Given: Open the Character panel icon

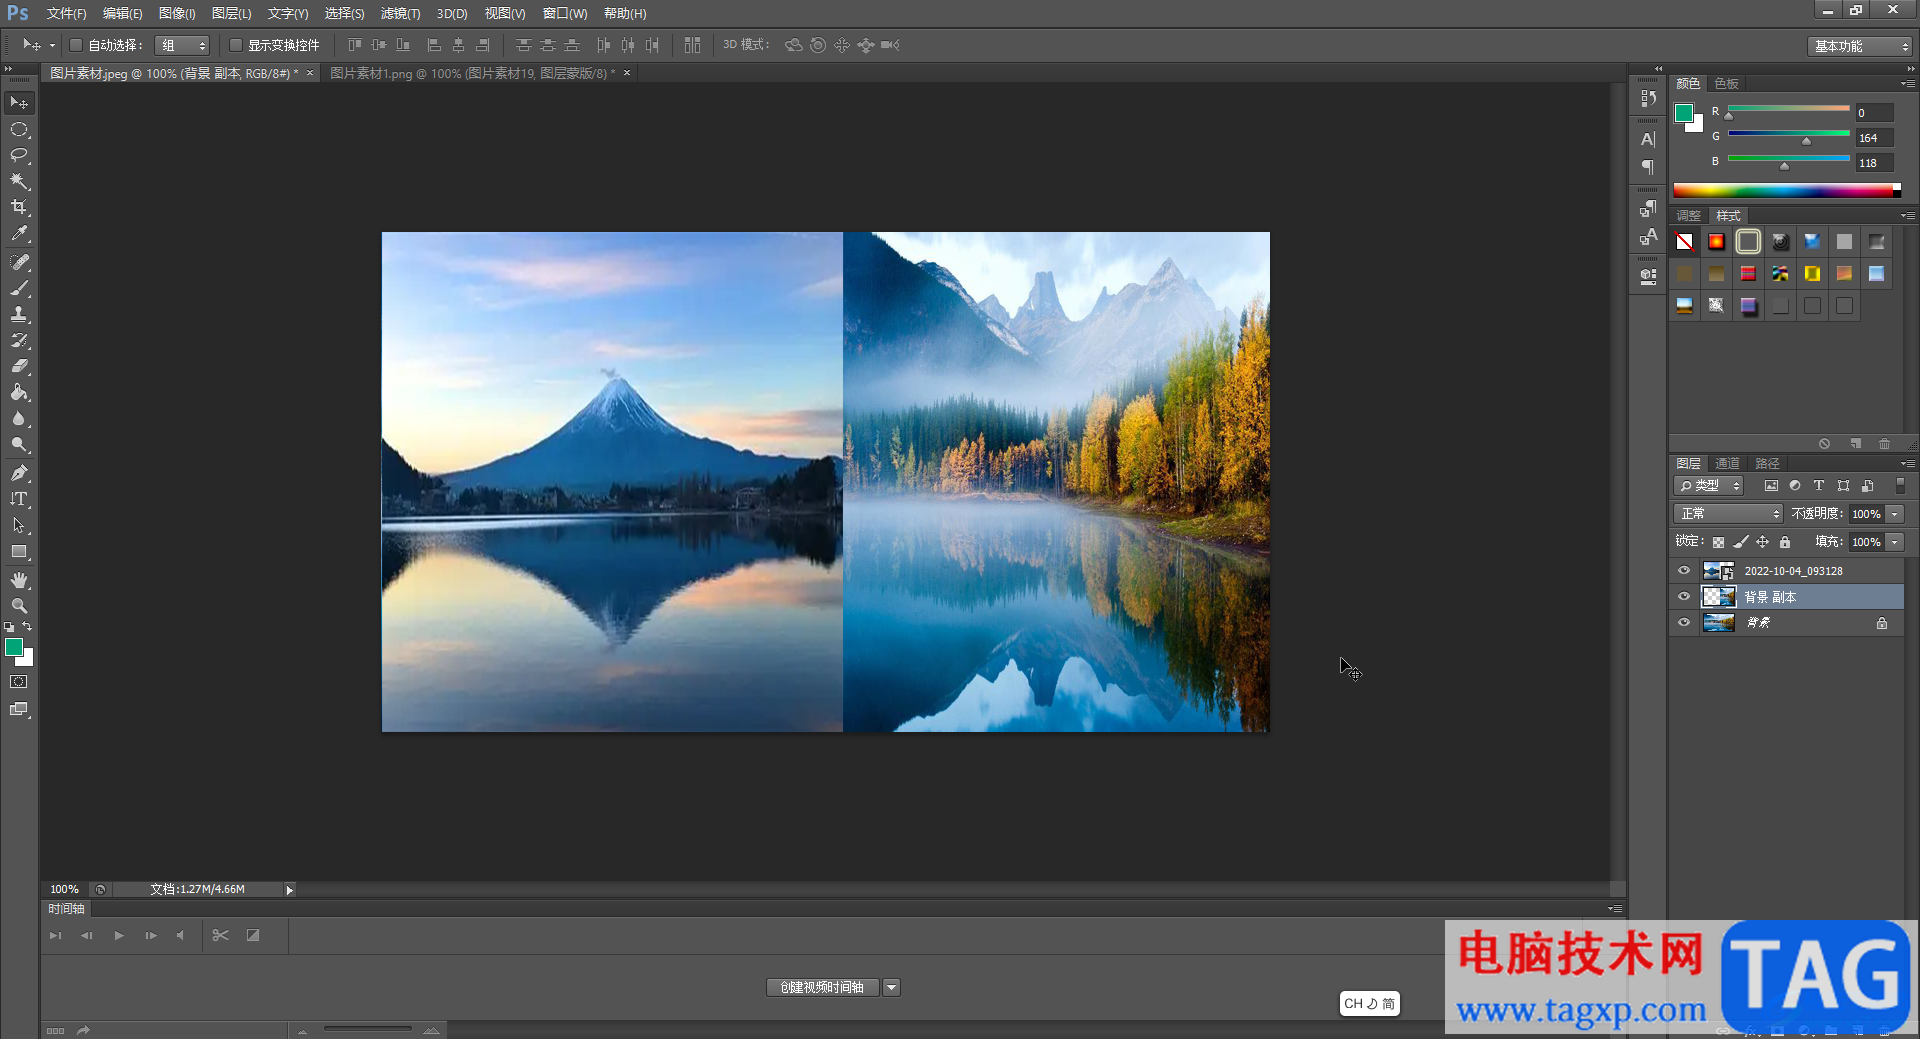Looking at the screenshot, I should [x=1648, y=139].
